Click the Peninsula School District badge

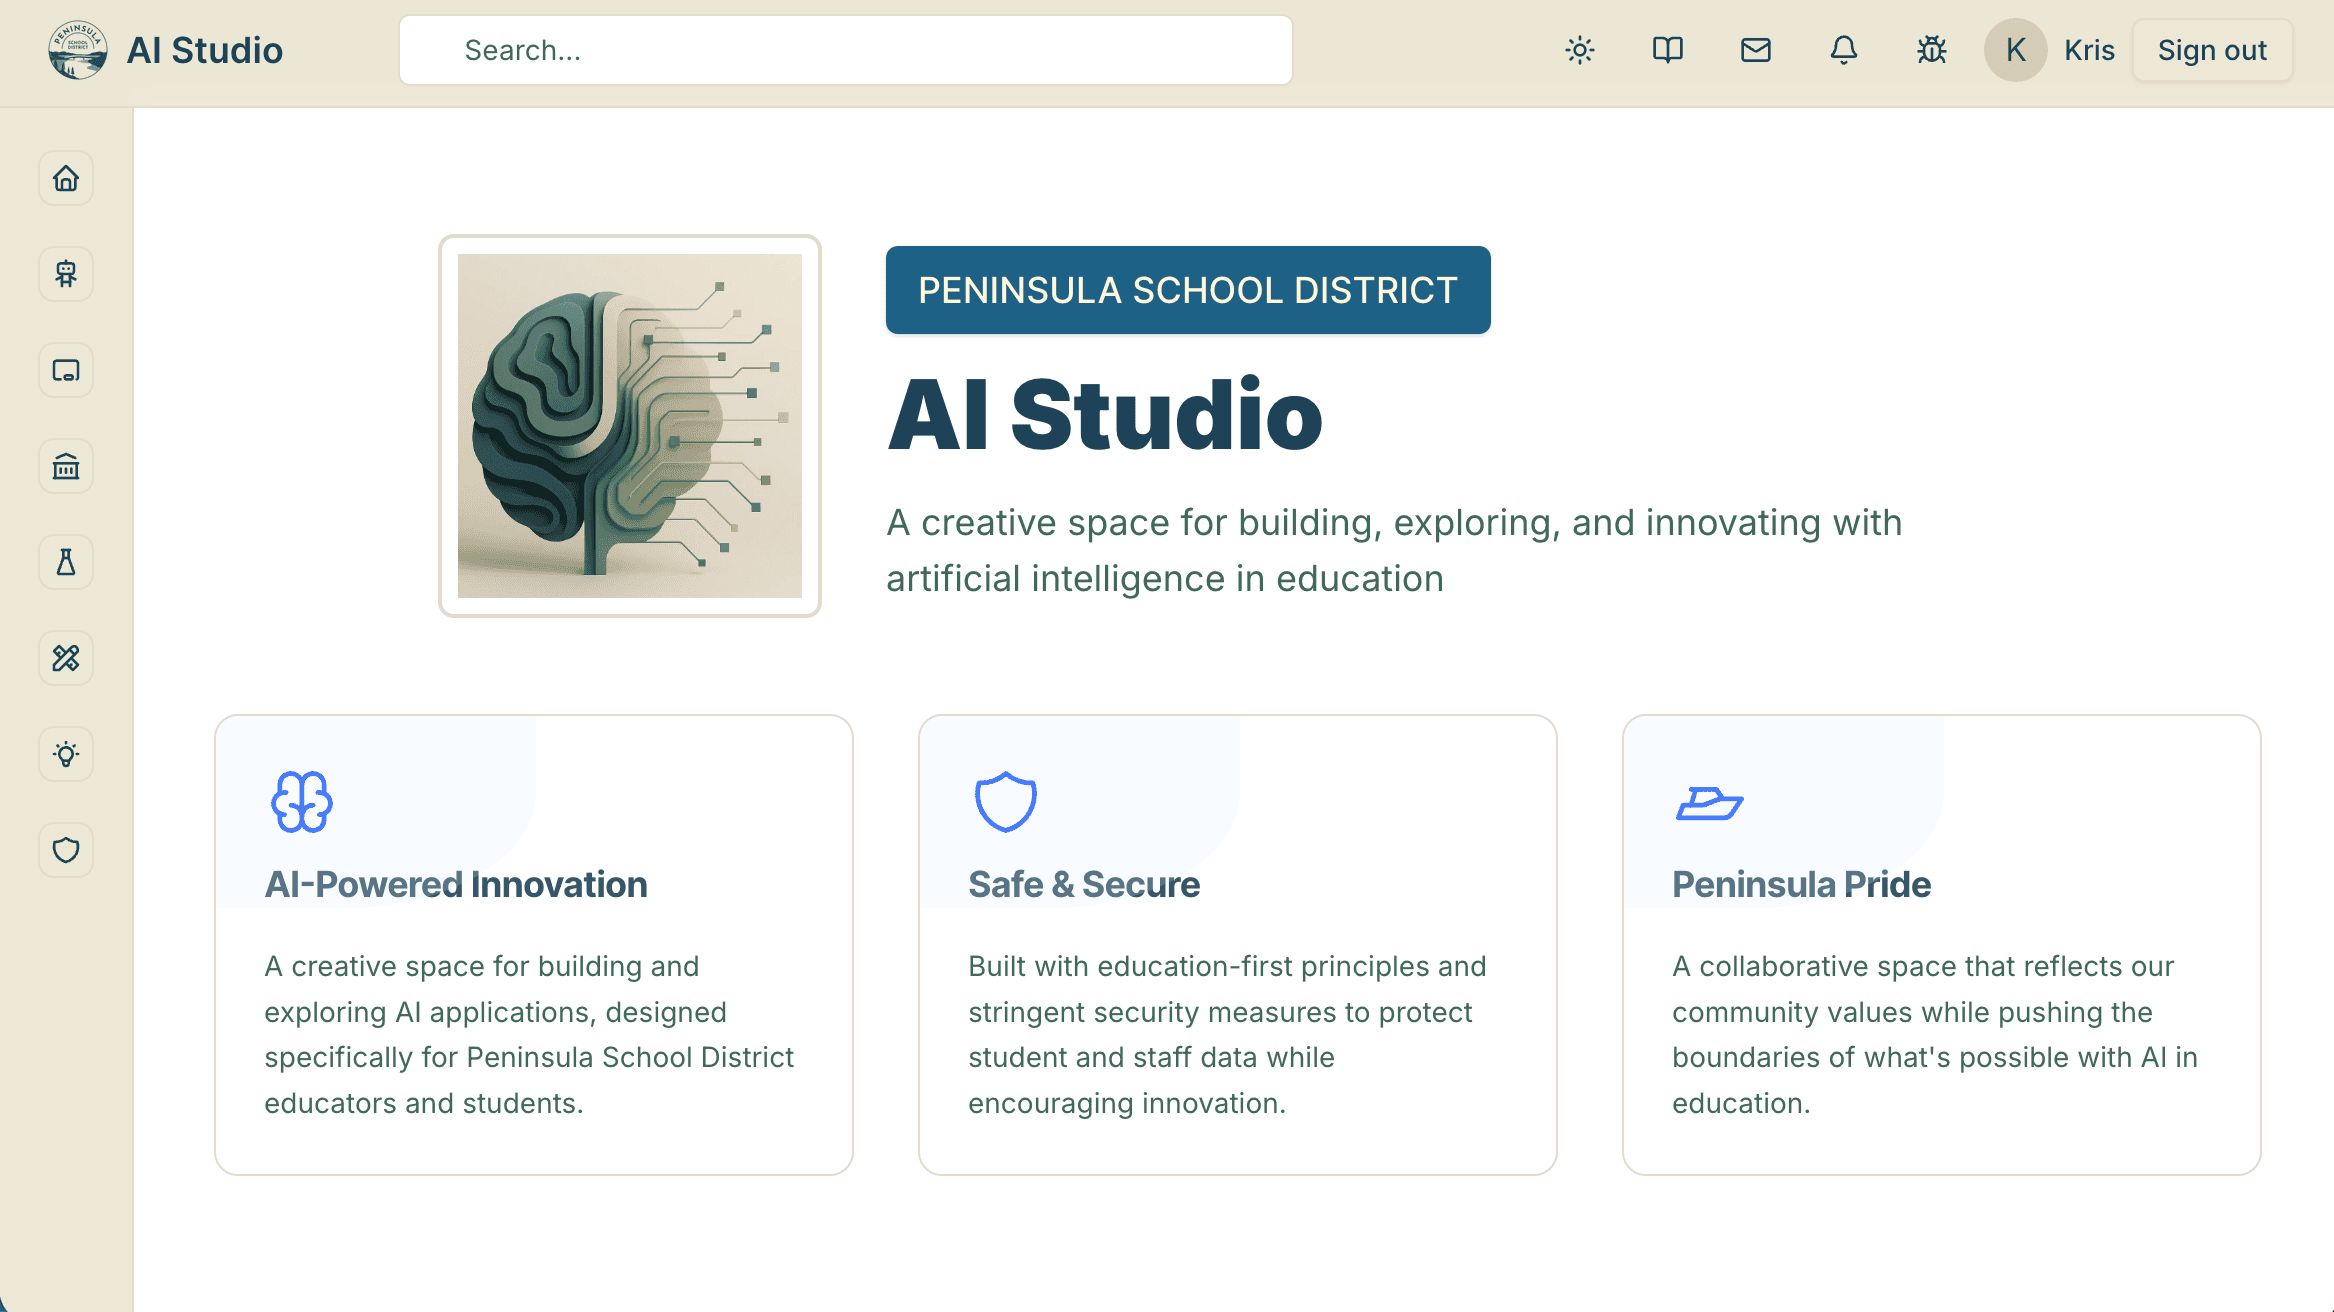1188,290
